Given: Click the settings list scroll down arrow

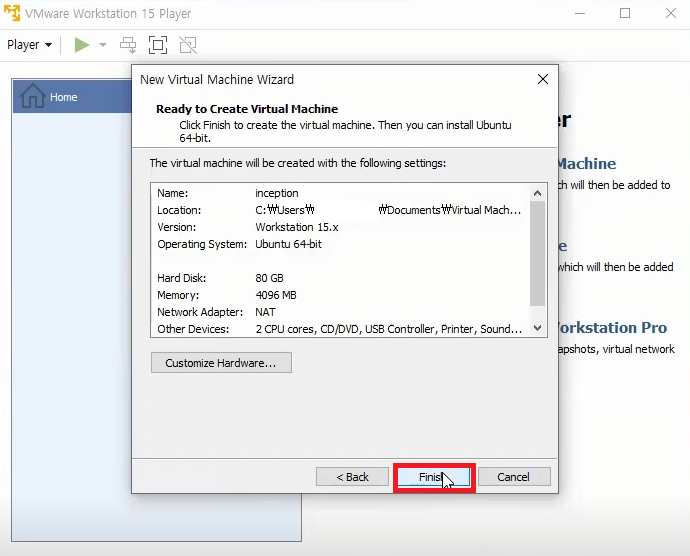Looking at the screenshot, I should tap(537, 328).
